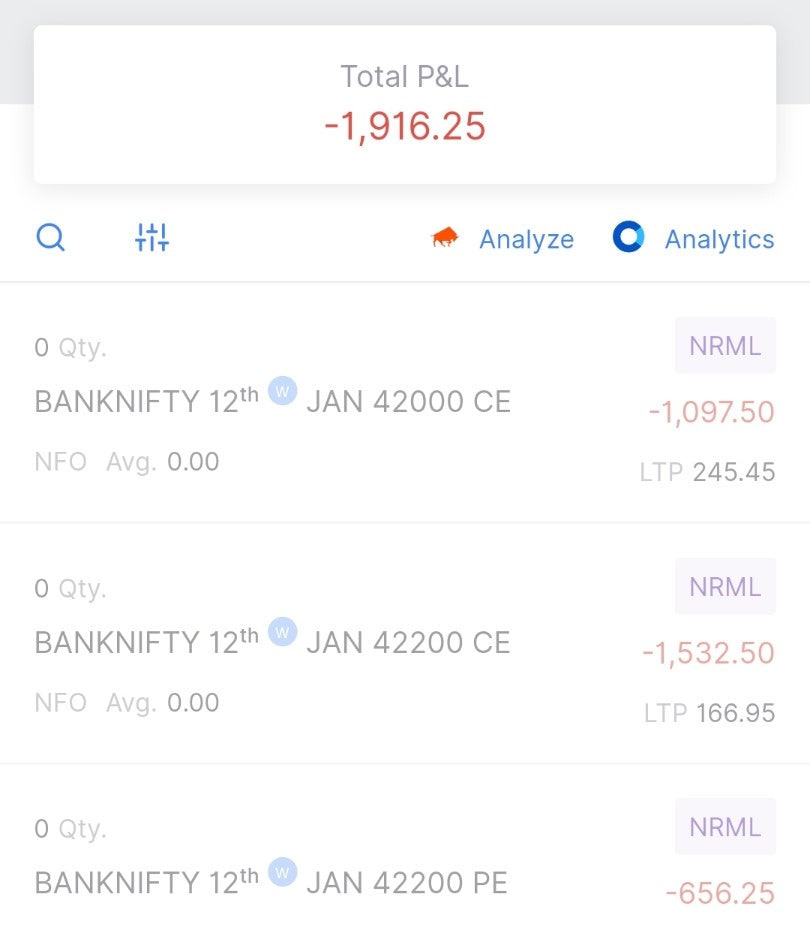Click the total -1,916.25 amount
The width and height of the screenshot is (810, 928).
coord(404,127)
